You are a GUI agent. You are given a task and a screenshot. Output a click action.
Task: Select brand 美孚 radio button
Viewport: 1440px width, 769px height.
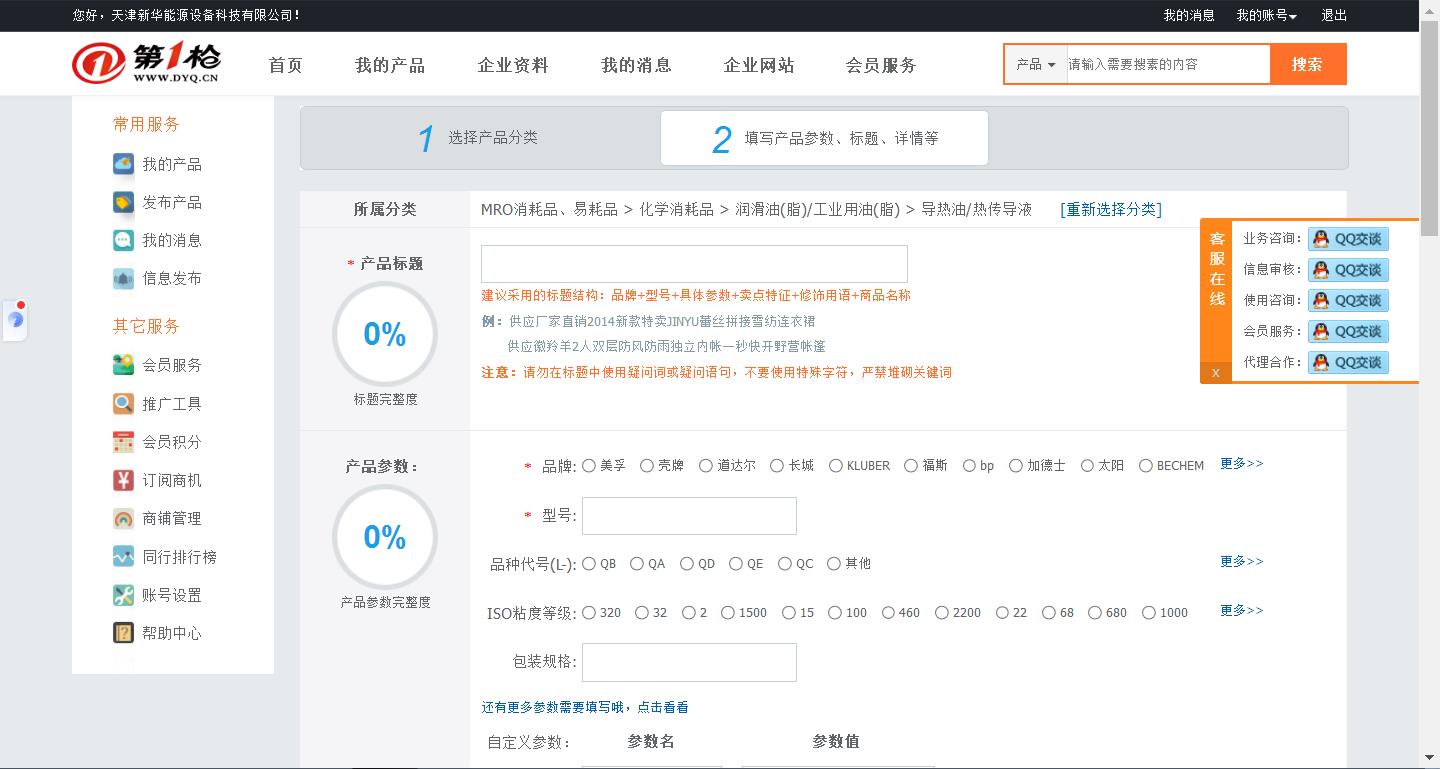tap(589, 465)
